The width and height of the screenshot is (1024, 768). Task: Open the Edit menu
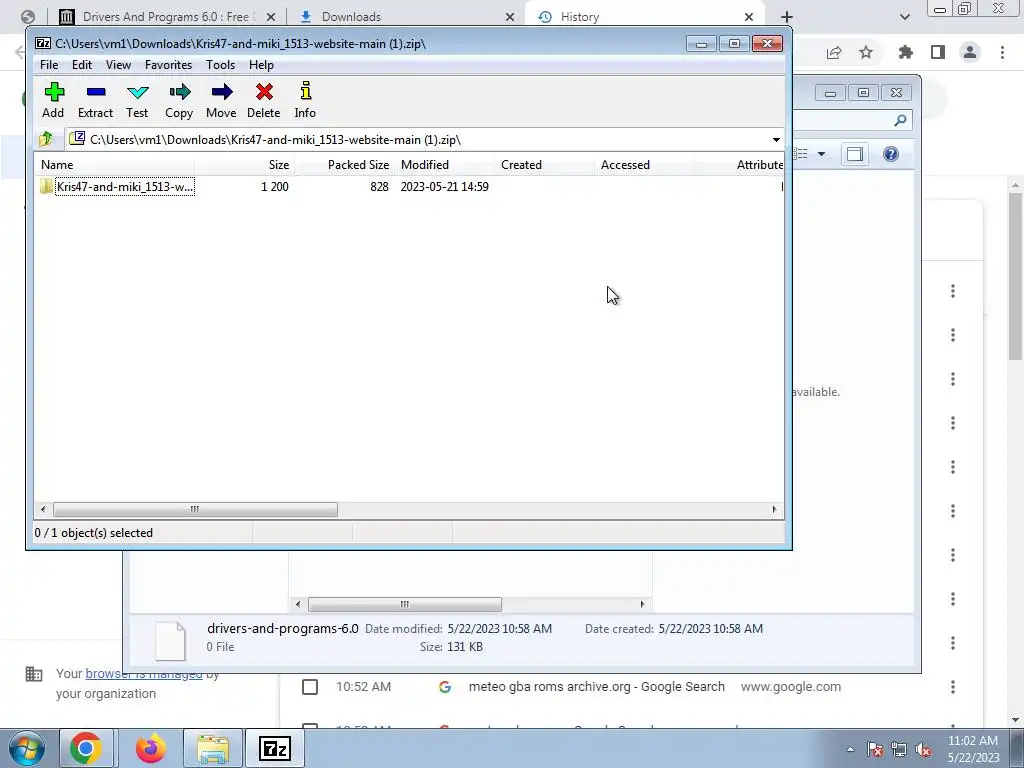coord(82,65)
